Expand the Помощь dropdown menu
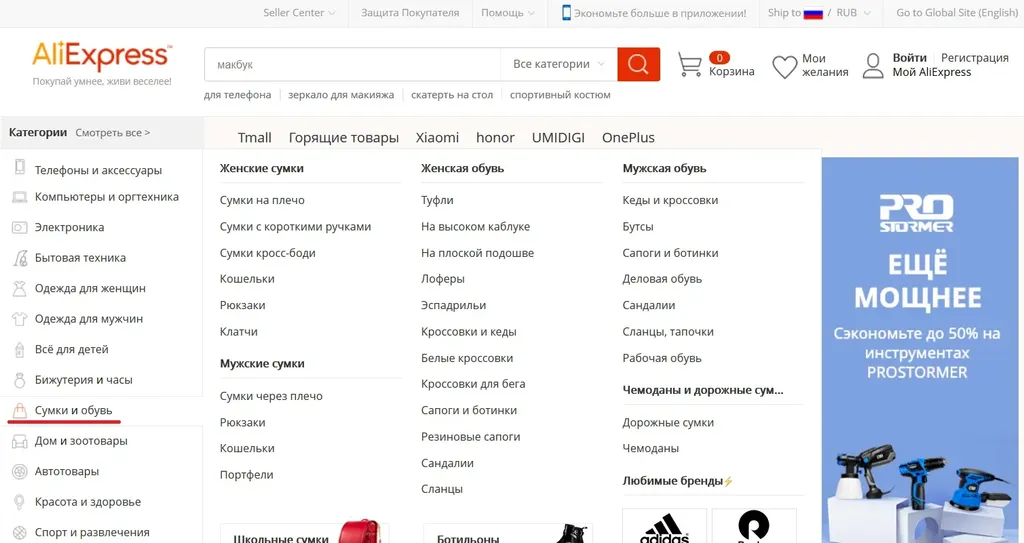Viewport: 1024px width, 543px height. [508, 12]
